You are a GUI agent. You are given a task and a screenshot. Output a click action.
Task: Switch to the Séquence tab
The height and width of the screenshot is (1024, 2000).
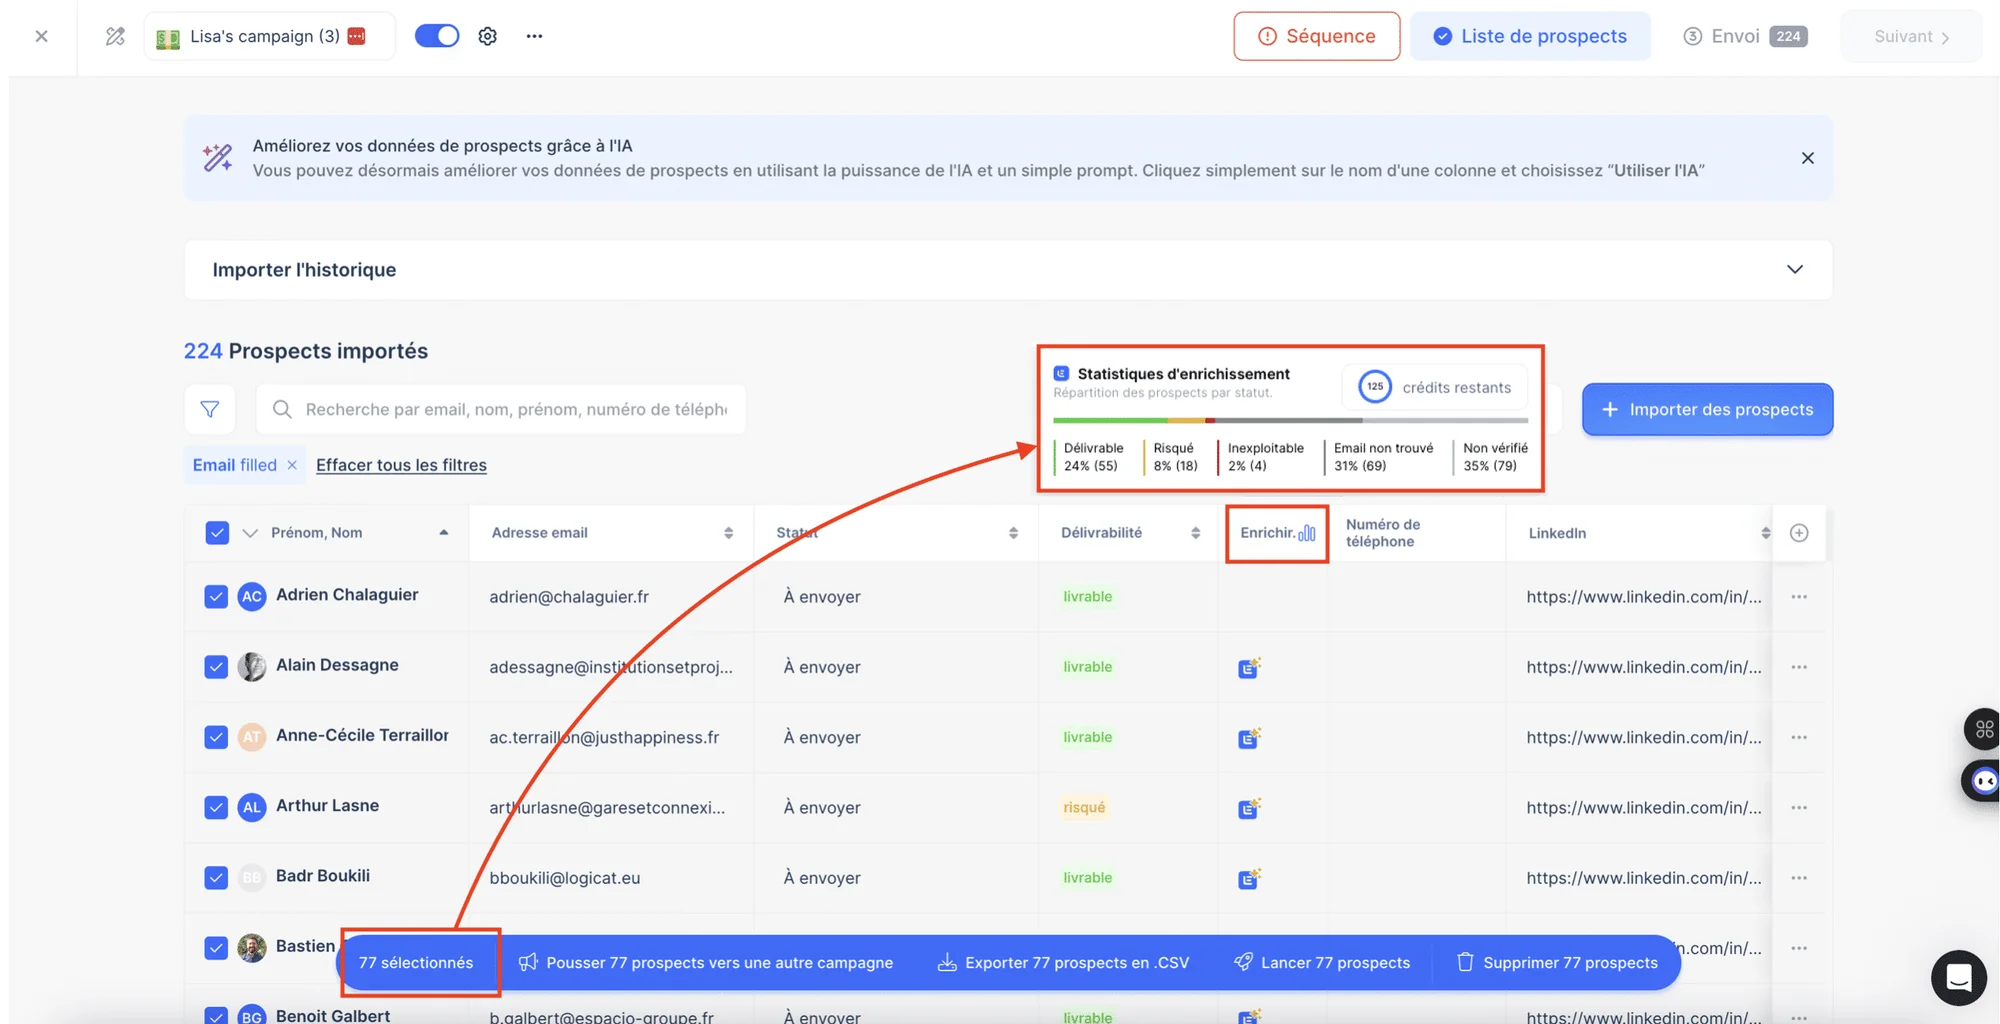click(x=1316, y=36)
